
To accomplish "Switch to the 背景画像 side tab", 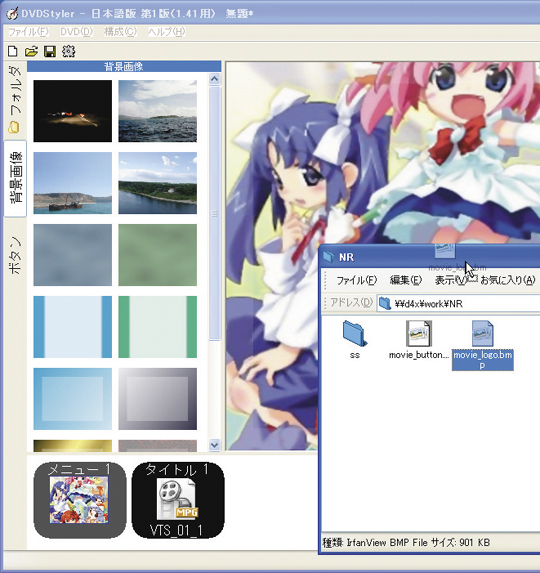I will tap(15, 178).
